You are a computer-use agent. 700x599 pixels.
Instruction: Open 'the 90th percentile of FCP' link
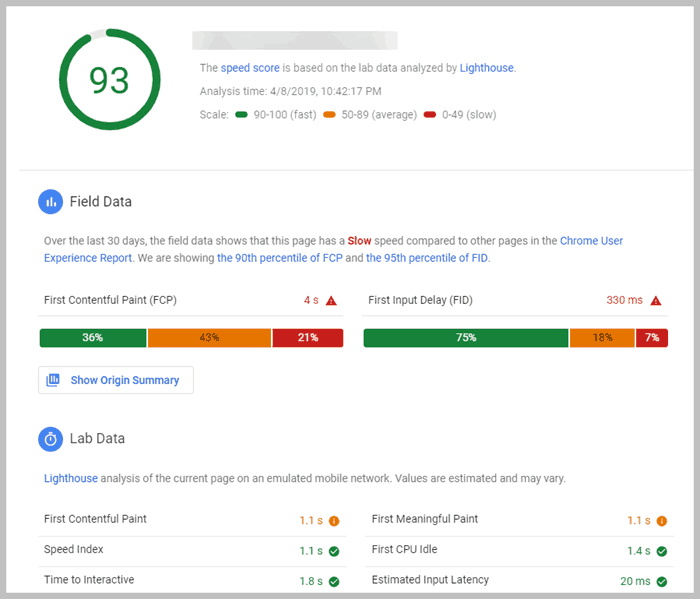pyautogui.click(x=279, y=258)
